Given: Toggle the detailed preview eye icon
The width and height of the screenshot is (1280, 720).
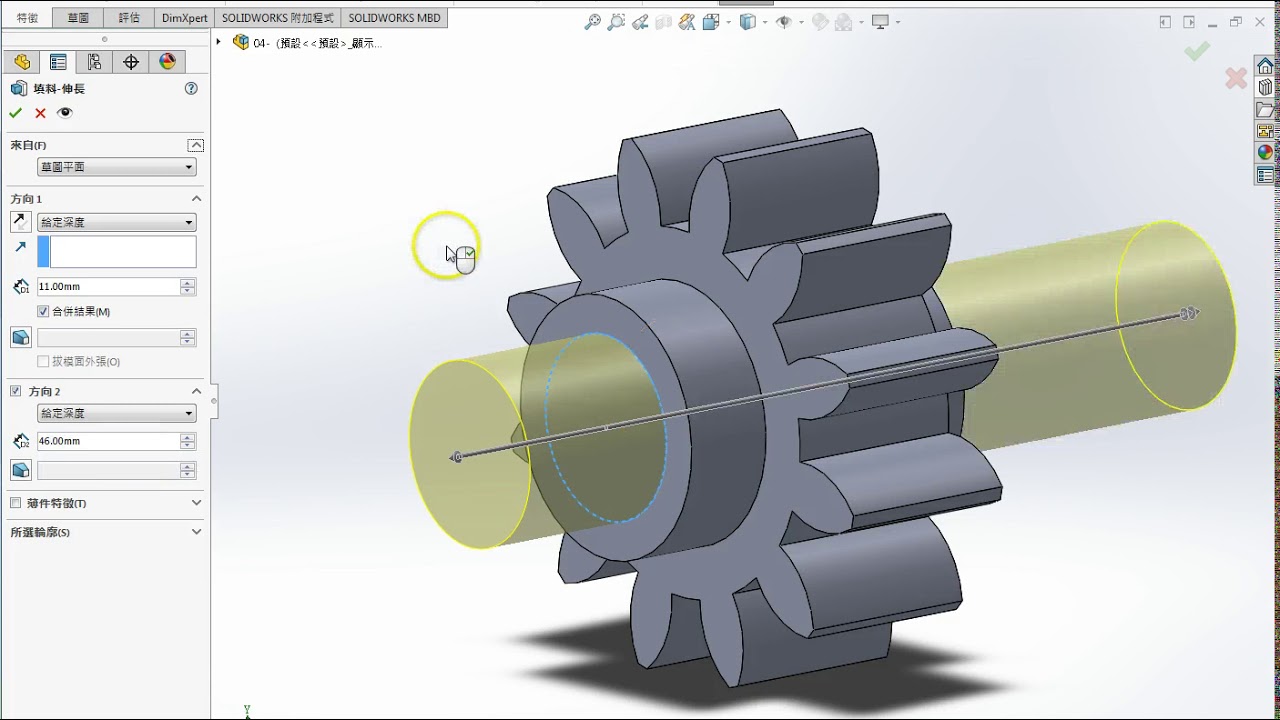Looking at the screenshot, I should point(65,113).
